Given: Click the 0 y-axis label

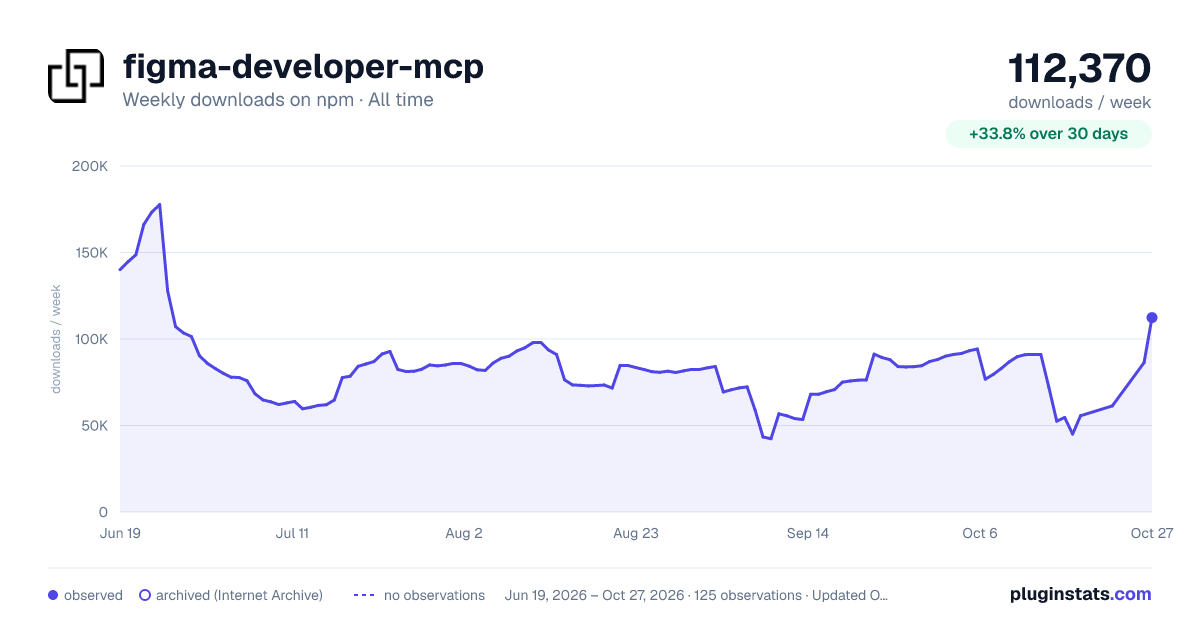Looking at the screenshot, I should [x=104, y=512].
